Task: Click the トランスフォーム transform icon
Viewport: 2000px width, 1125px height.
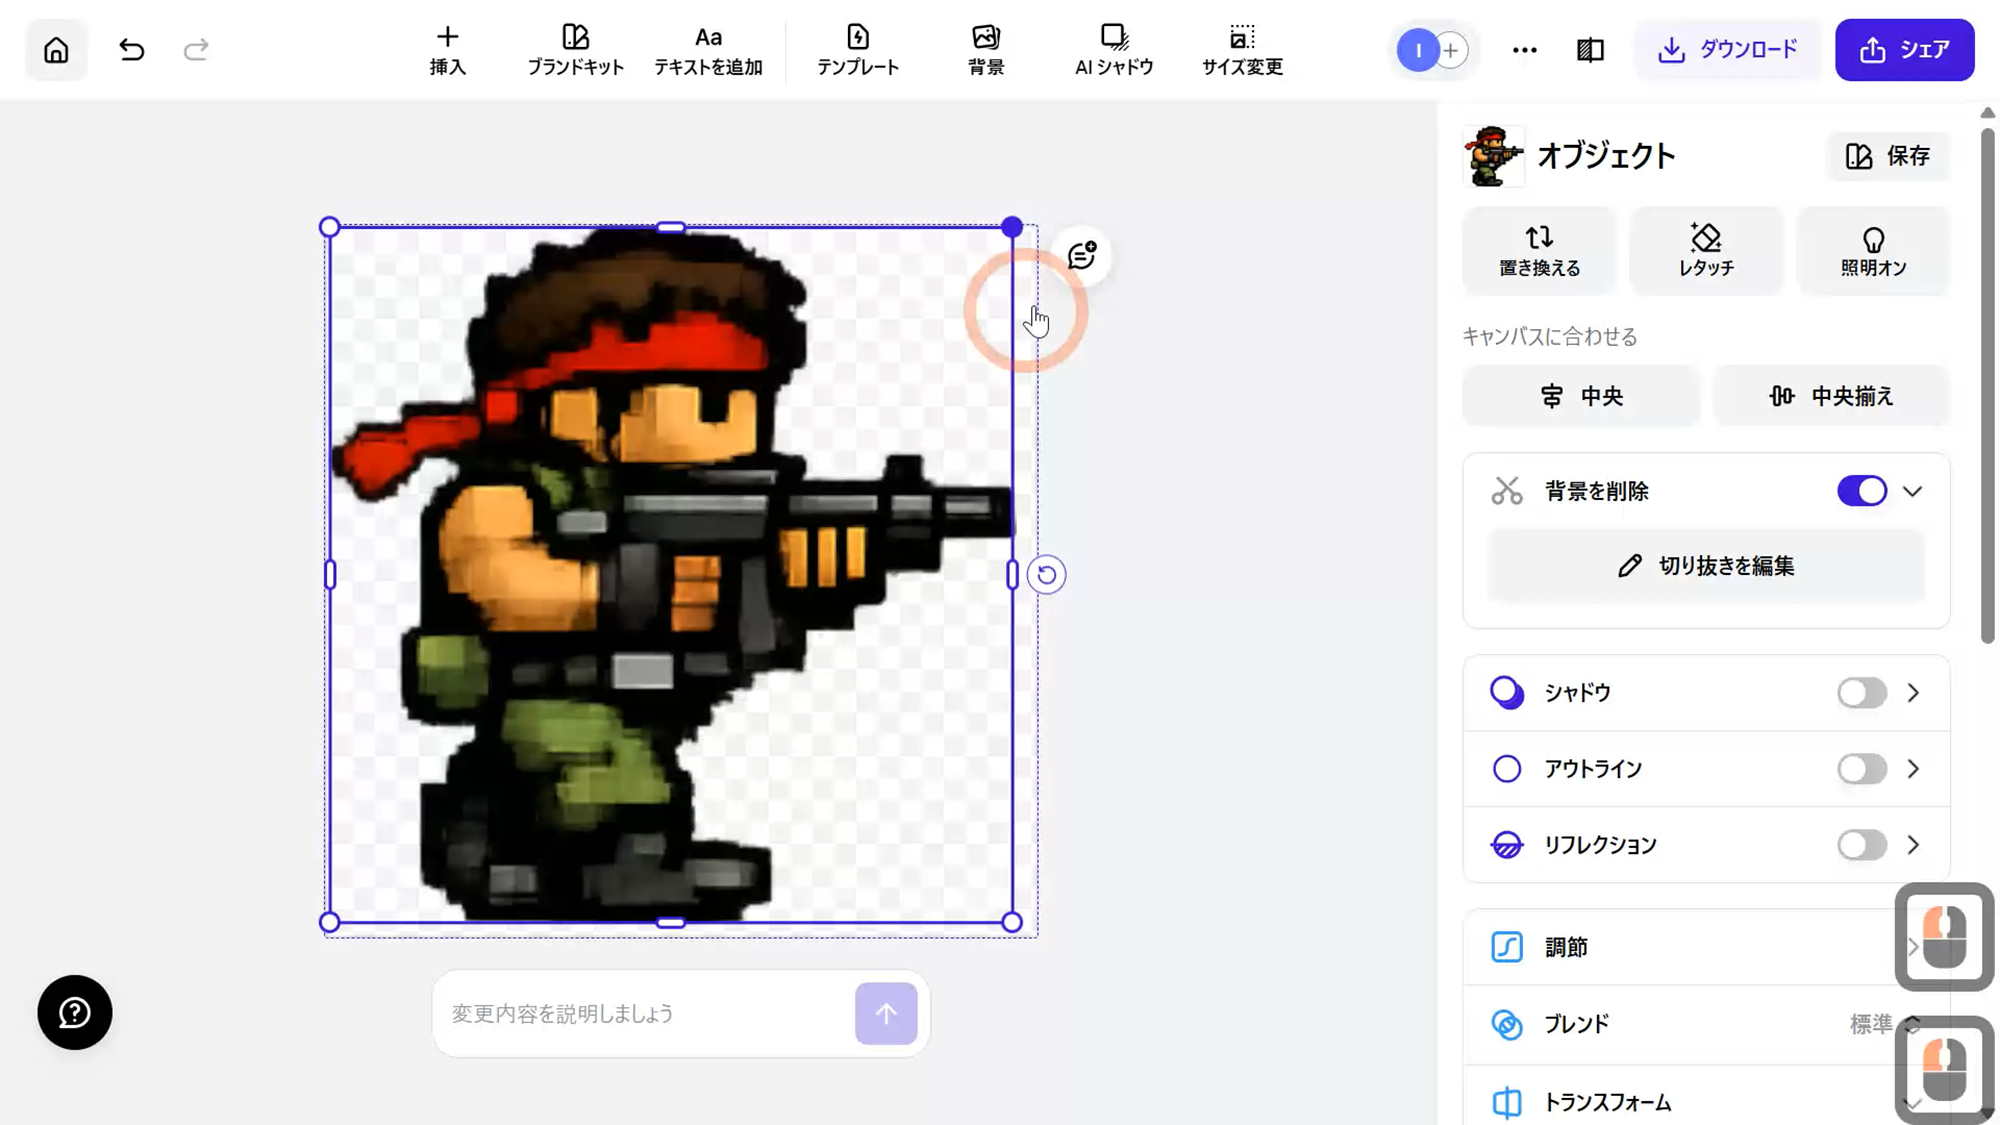Action: [1506, 1102]
